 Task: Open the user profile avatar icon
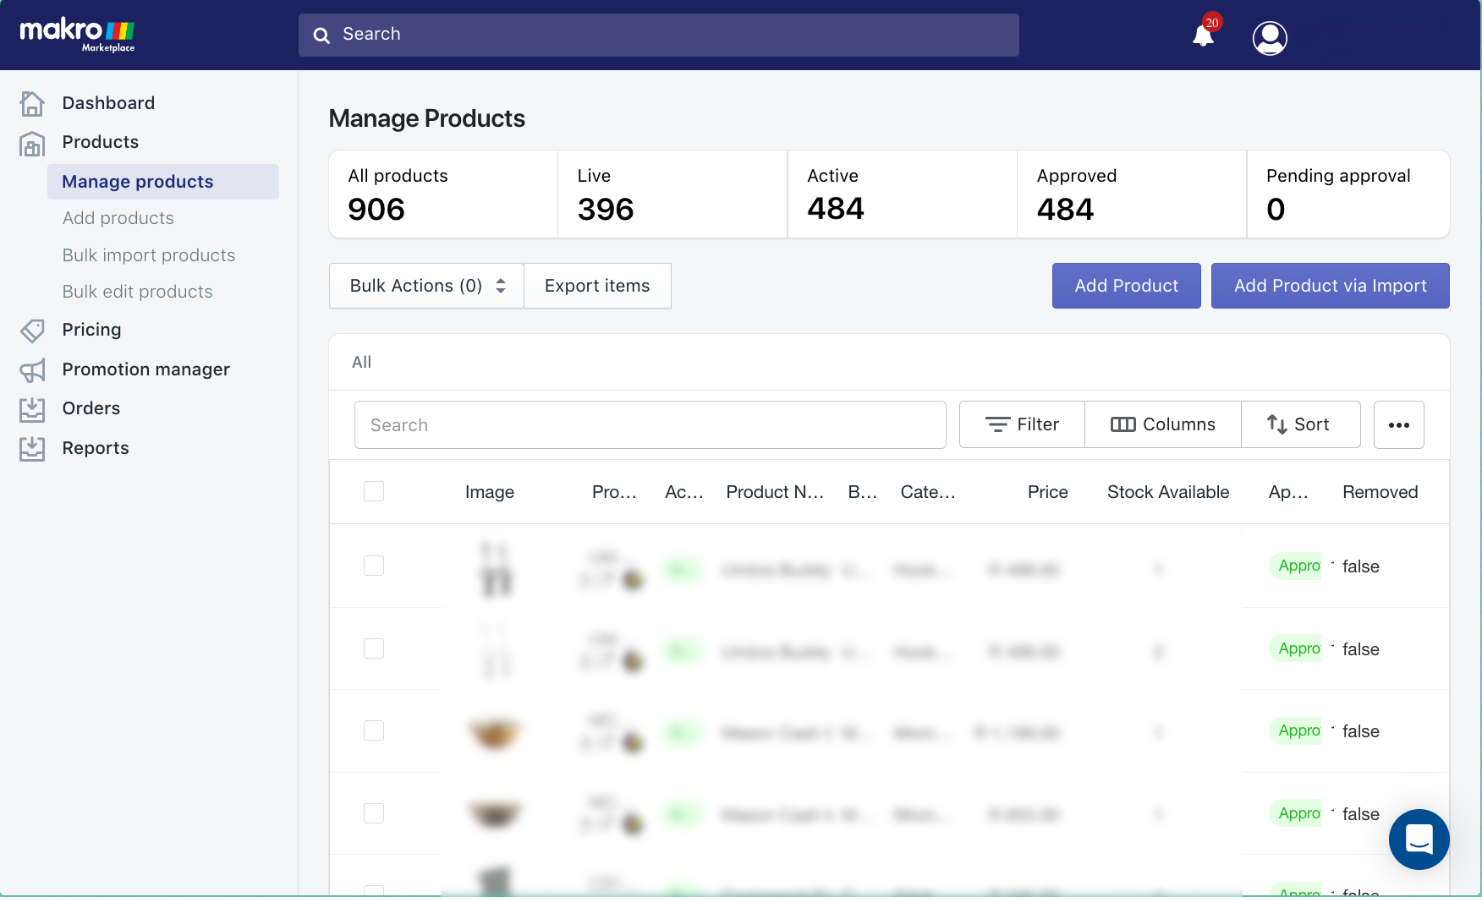click(1270, 38)
